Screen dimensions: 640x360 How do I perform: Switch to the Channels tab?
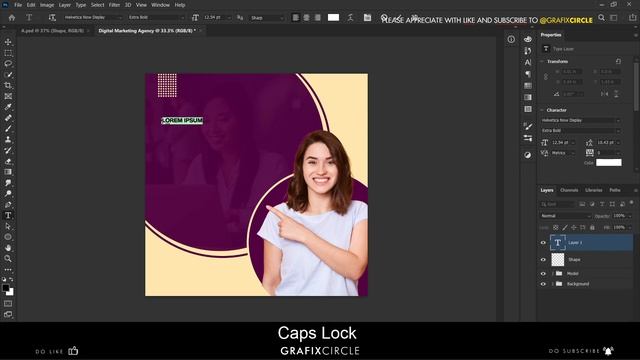coord(569,190)
